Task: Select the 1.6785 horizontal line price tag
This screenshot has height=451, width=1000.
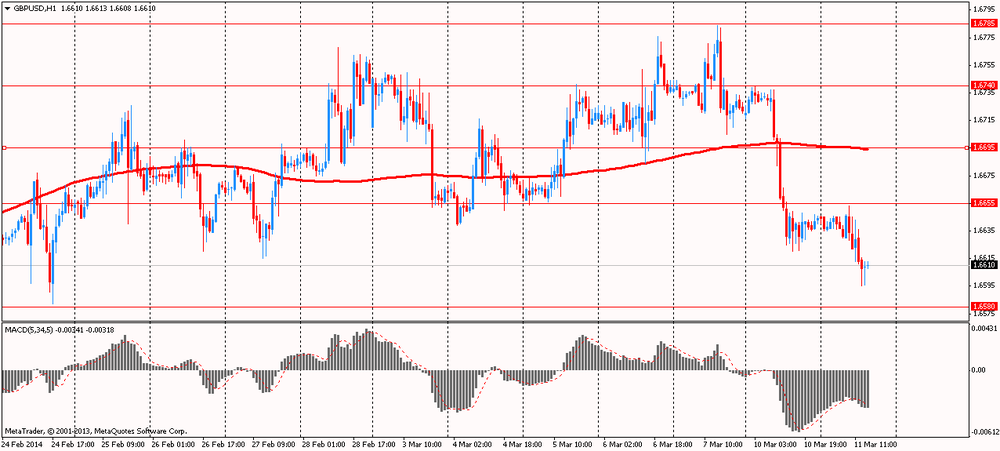Action: pyautogui.click(x=984, y=24)
